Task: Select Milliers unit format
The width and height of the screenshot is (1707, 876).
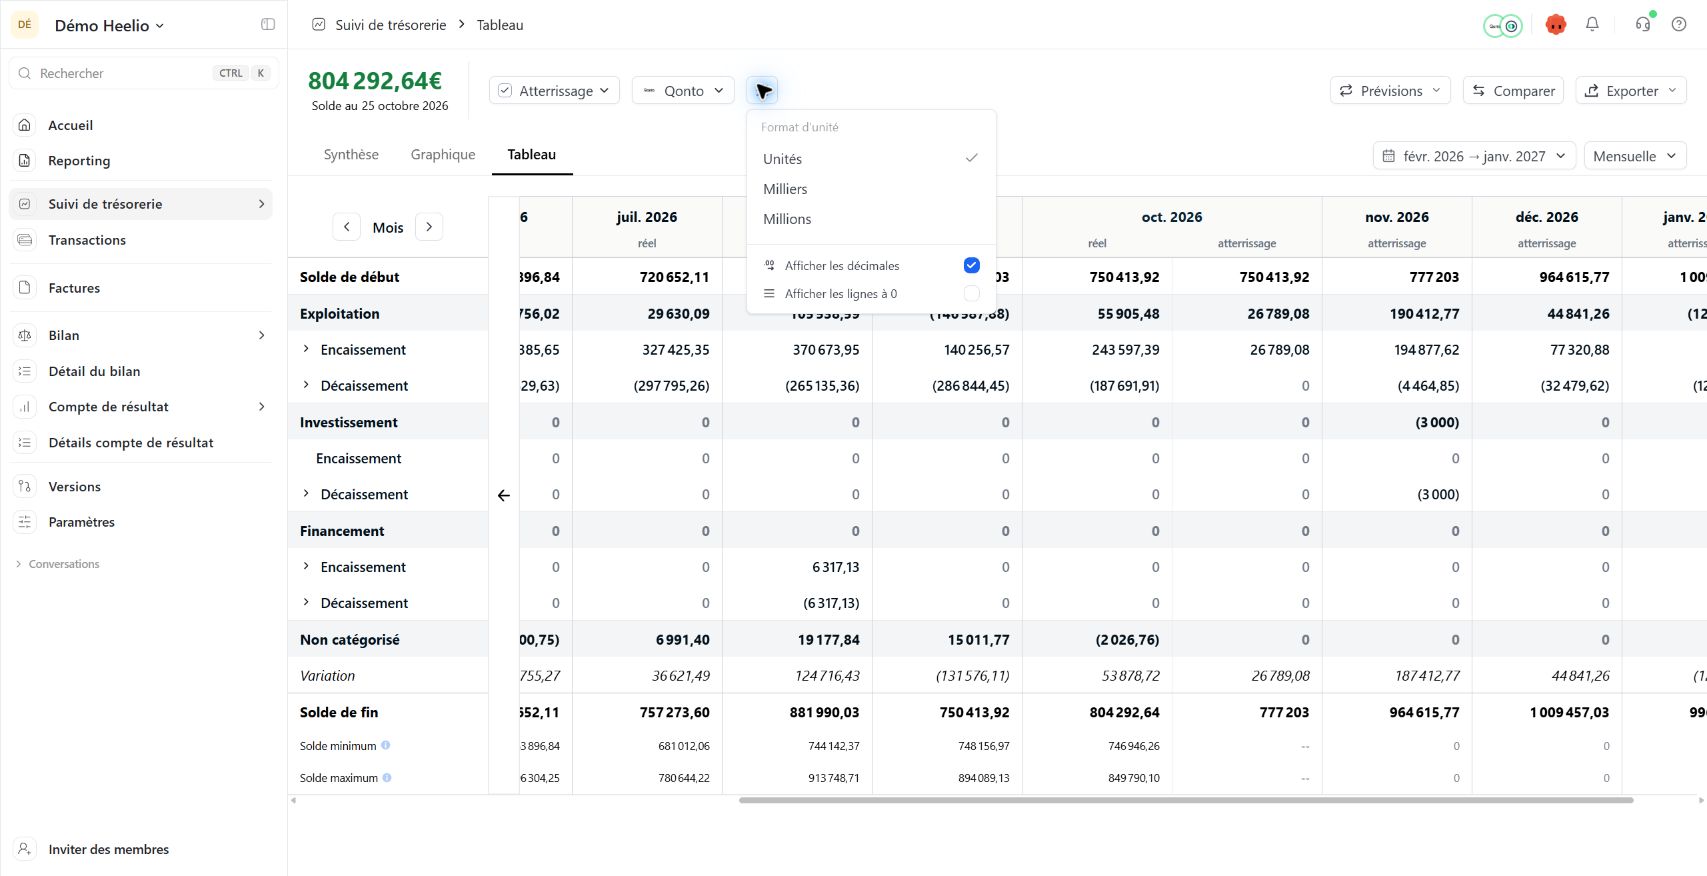Action: point(871,189)
